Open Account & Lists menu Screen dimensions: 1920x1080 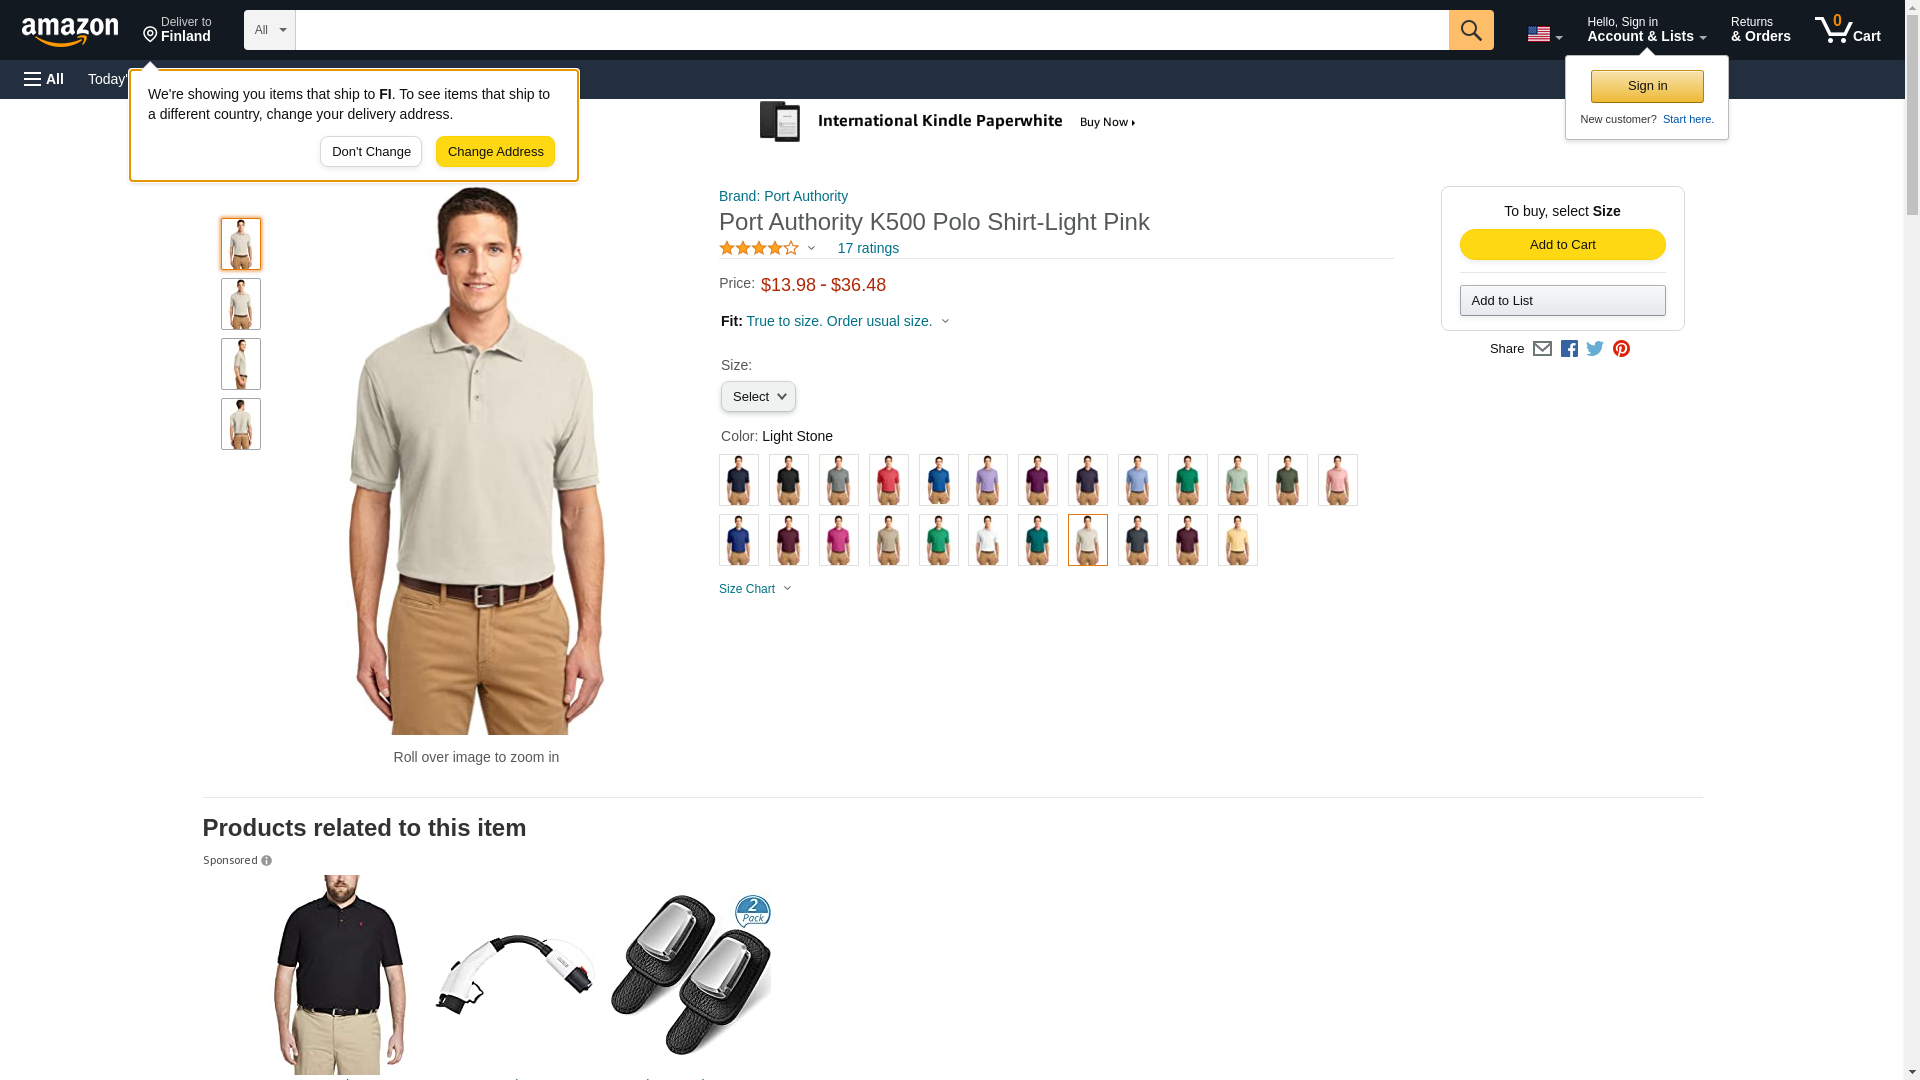pyautogui.click(x=1646, y=30)
